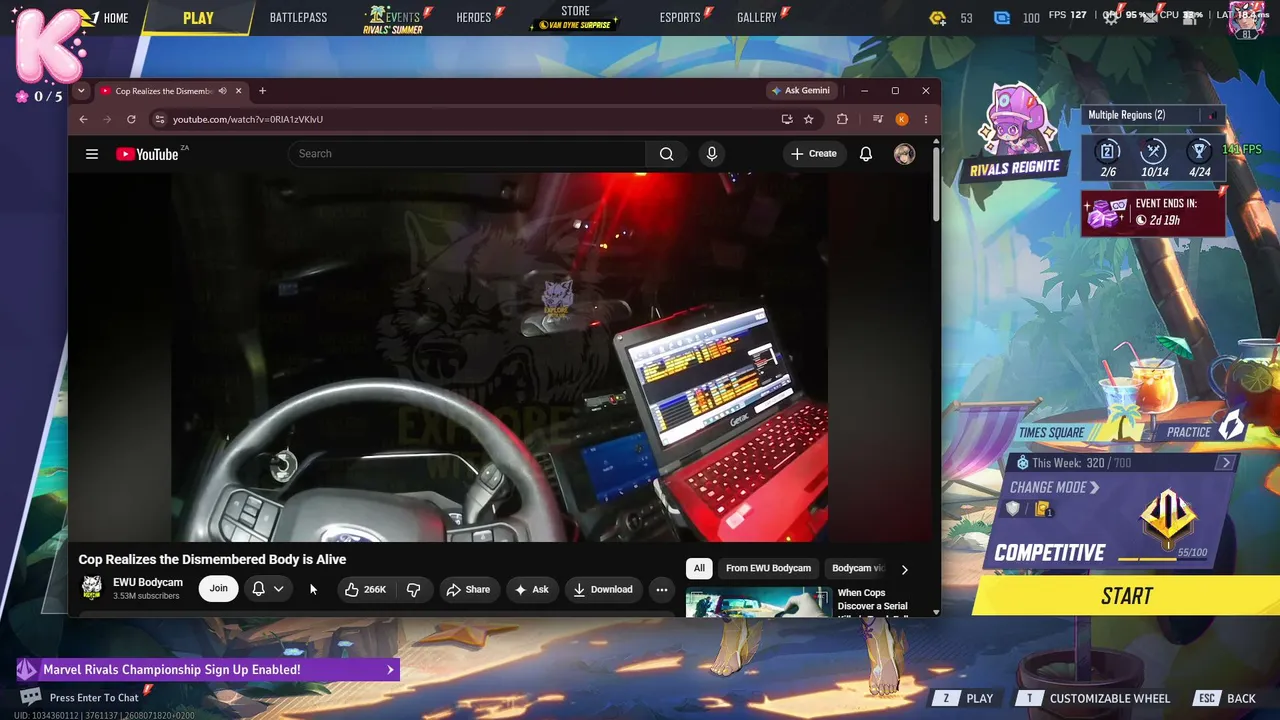Image resolution: width=1280 pixels, height=720 pixels.
Task: Click the Ask button under video
Action: click(531, 590)
